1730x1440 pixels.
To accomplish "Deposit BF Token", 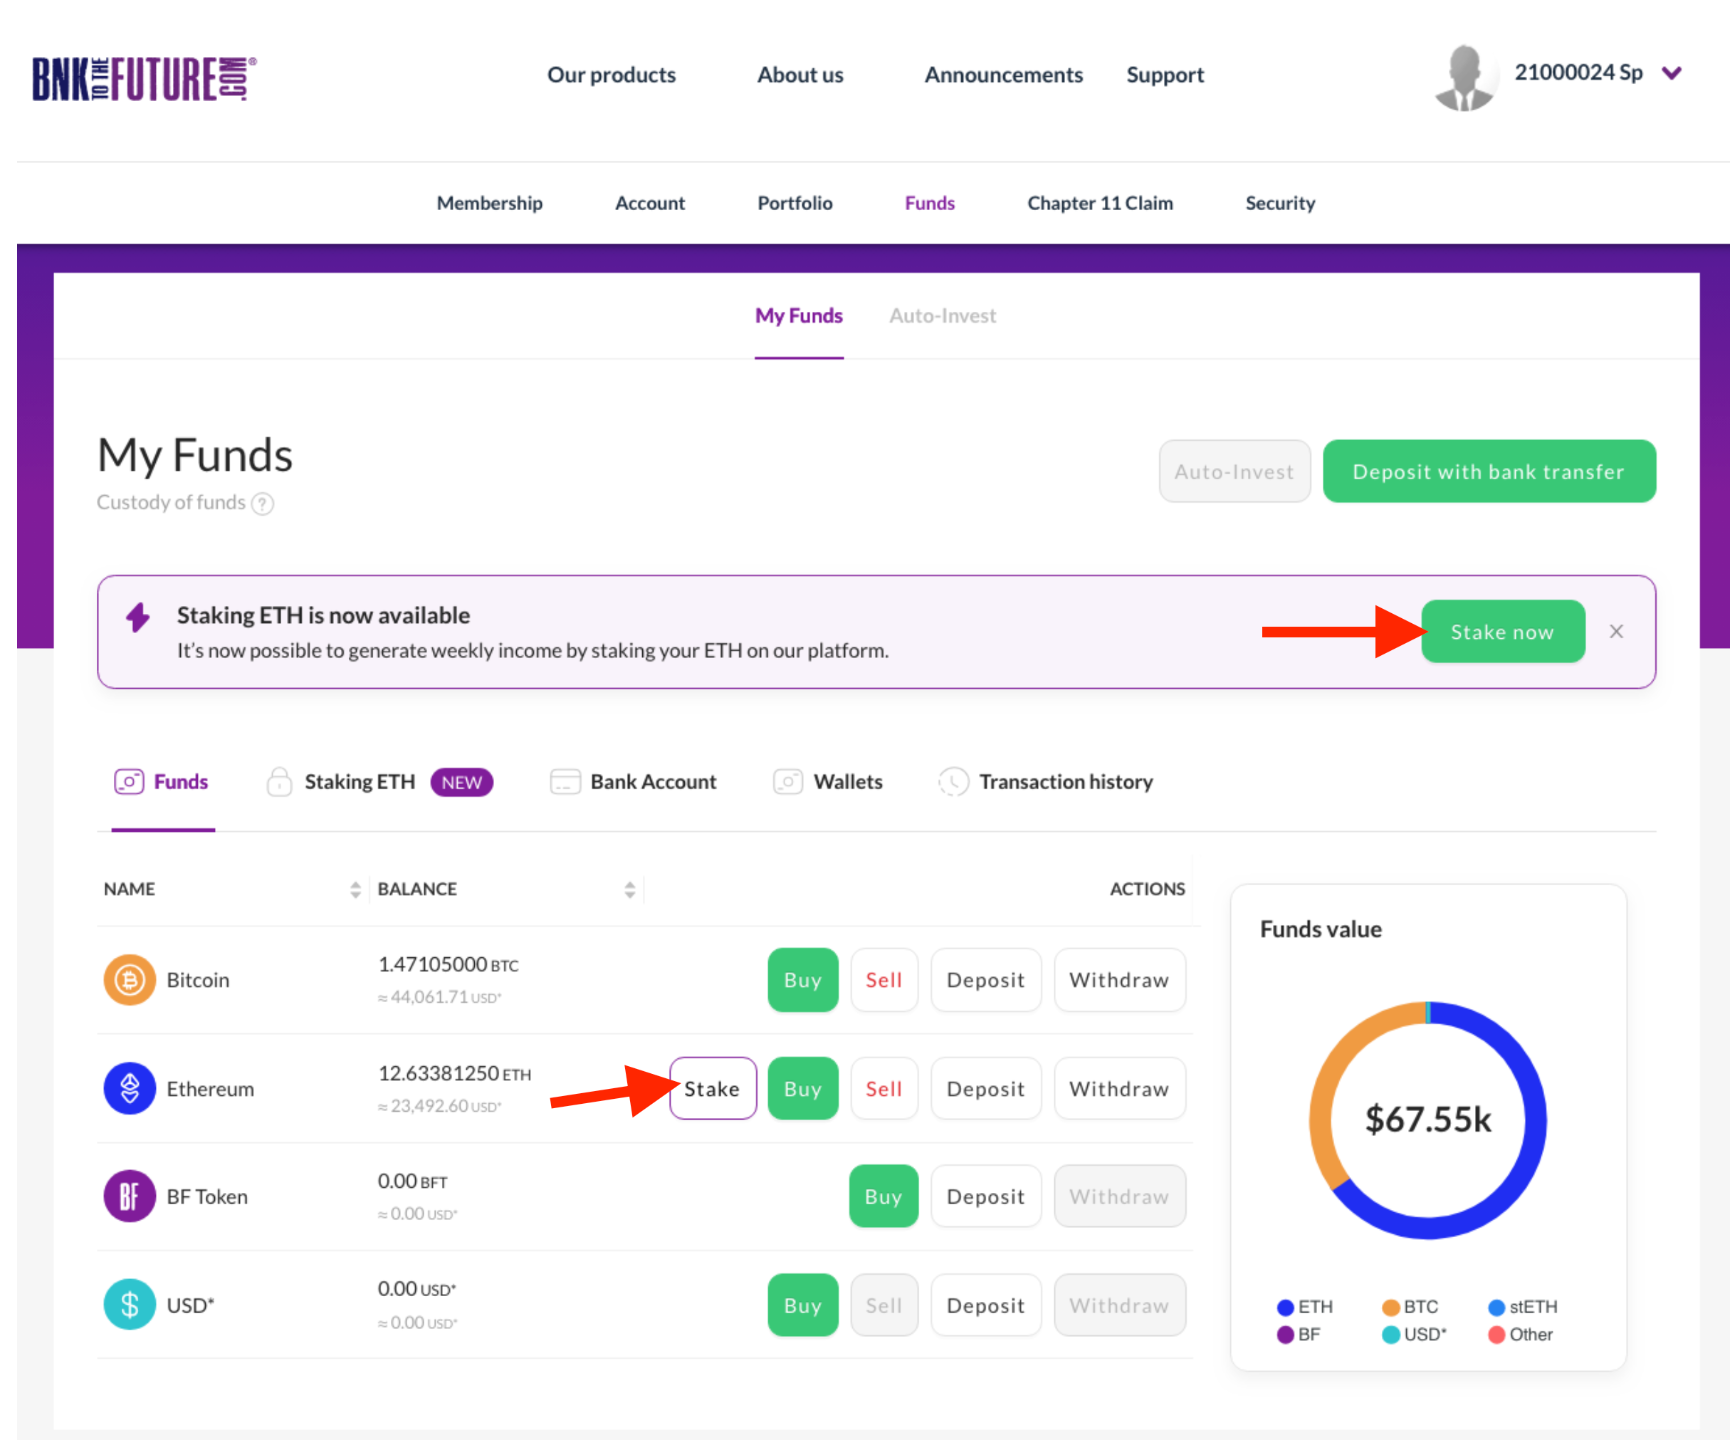I will tap(986, 1196).
